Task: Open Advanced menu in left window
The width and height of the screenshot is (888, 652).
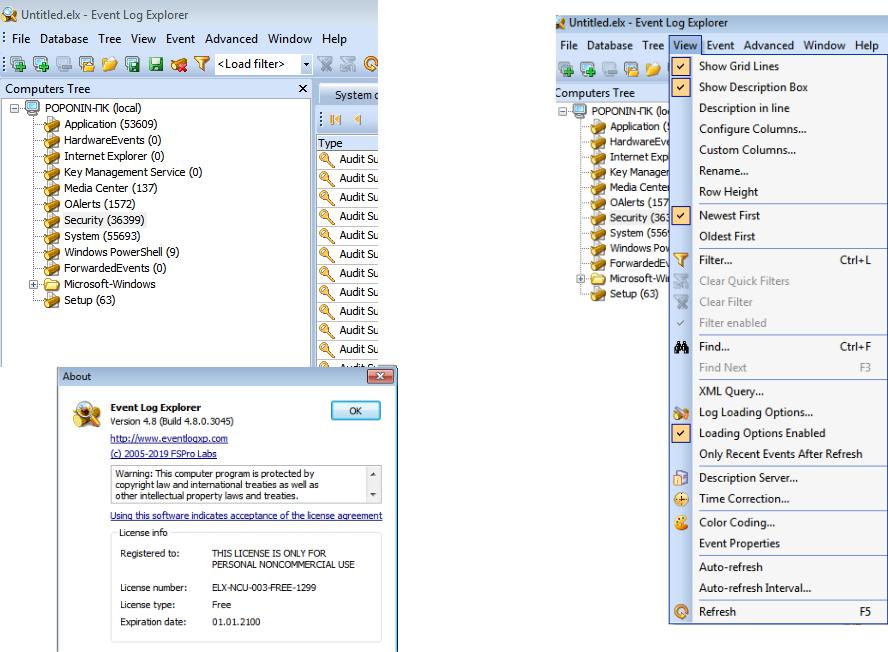Action: pyautogui.click(x=231, y=39)
